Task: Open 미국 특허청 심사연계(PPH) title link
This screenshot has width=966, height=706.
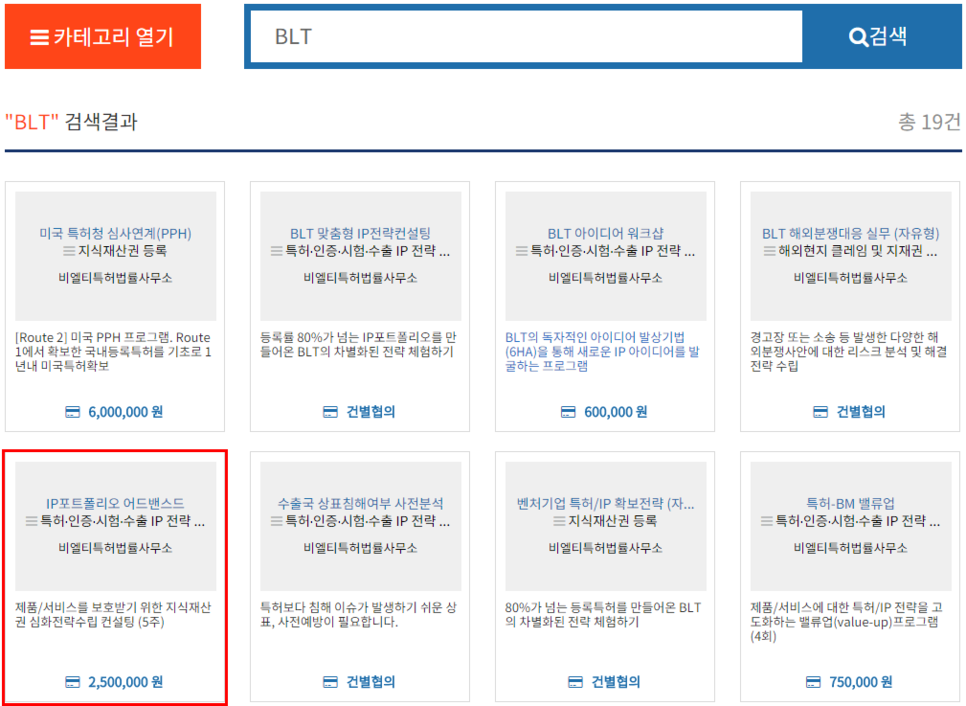Action: coord(115,233)
